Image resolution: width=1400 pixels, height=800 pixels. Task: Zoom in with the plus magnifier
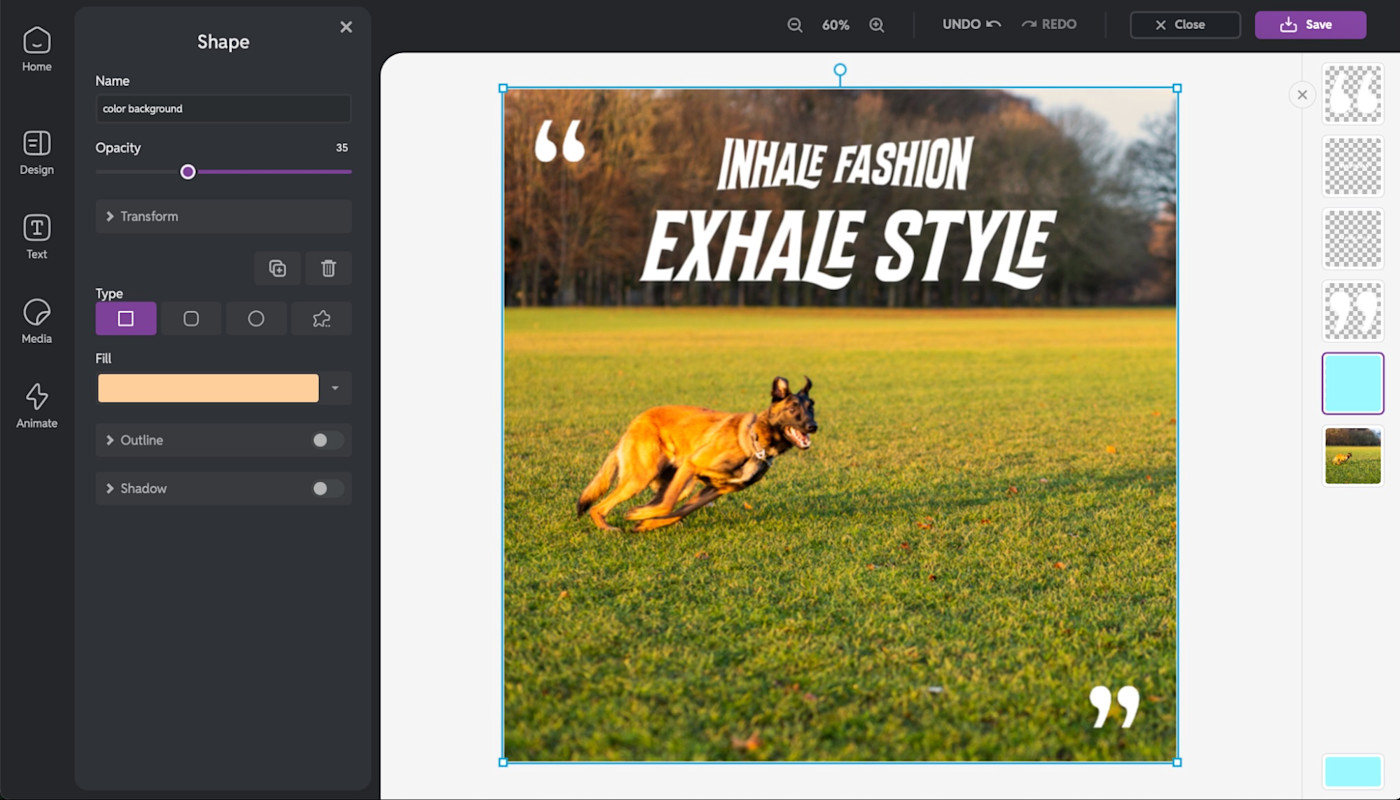click(877, 25)
